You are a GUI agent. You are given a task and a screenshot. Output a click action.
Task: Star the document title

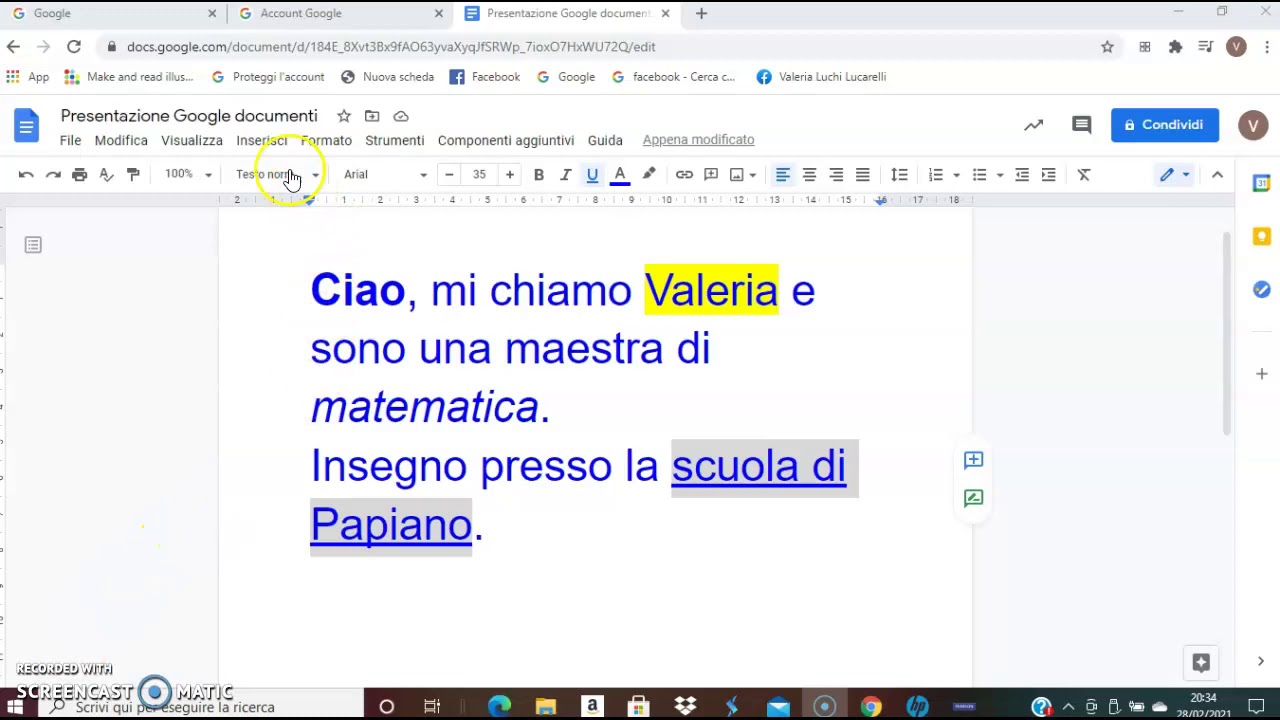[x=344, y=116]
